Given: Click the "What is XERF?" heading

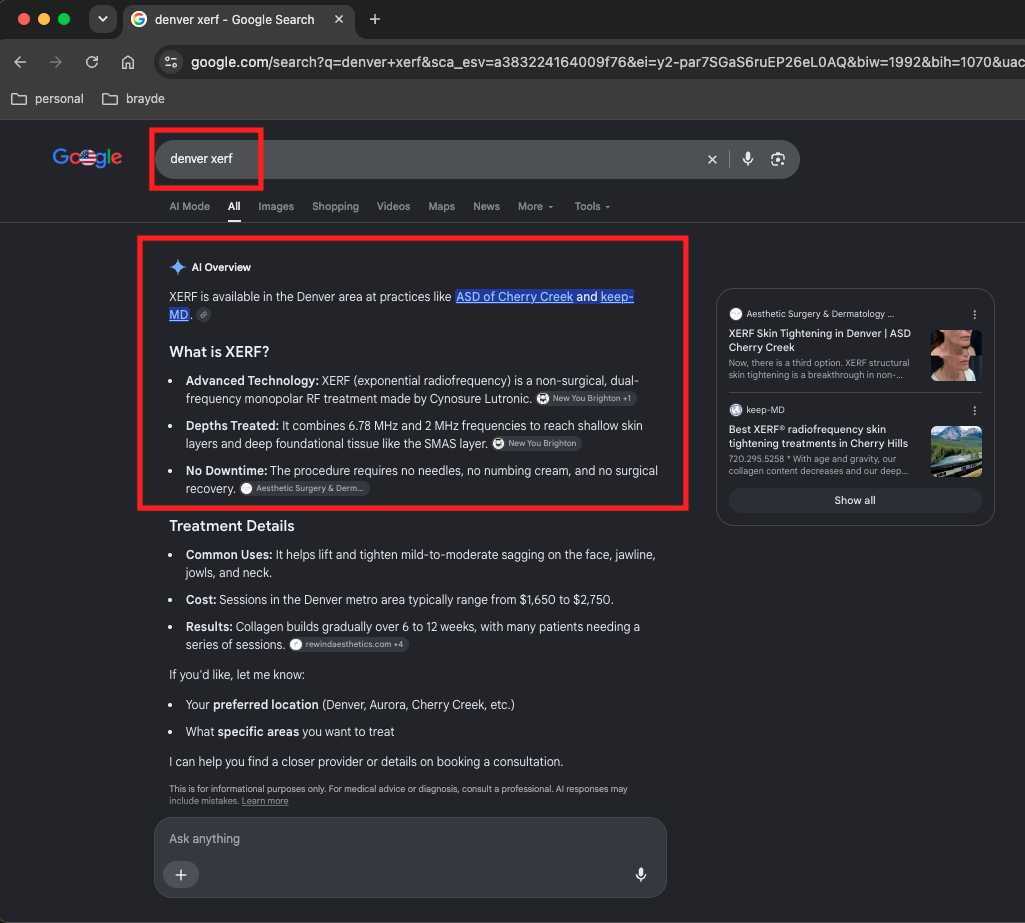Looking at the screenshot, I should click(219, 352).
